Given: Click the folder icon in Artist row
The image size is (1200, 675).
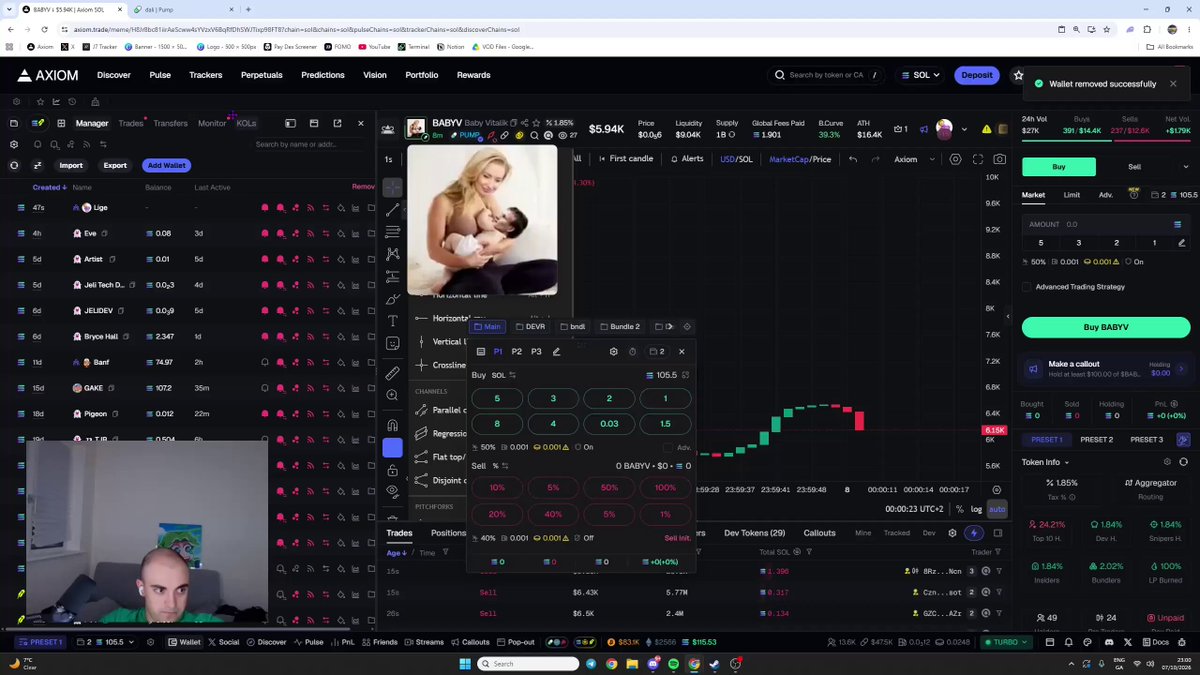Looking at the screenshot, I should [x=371, y=260].
